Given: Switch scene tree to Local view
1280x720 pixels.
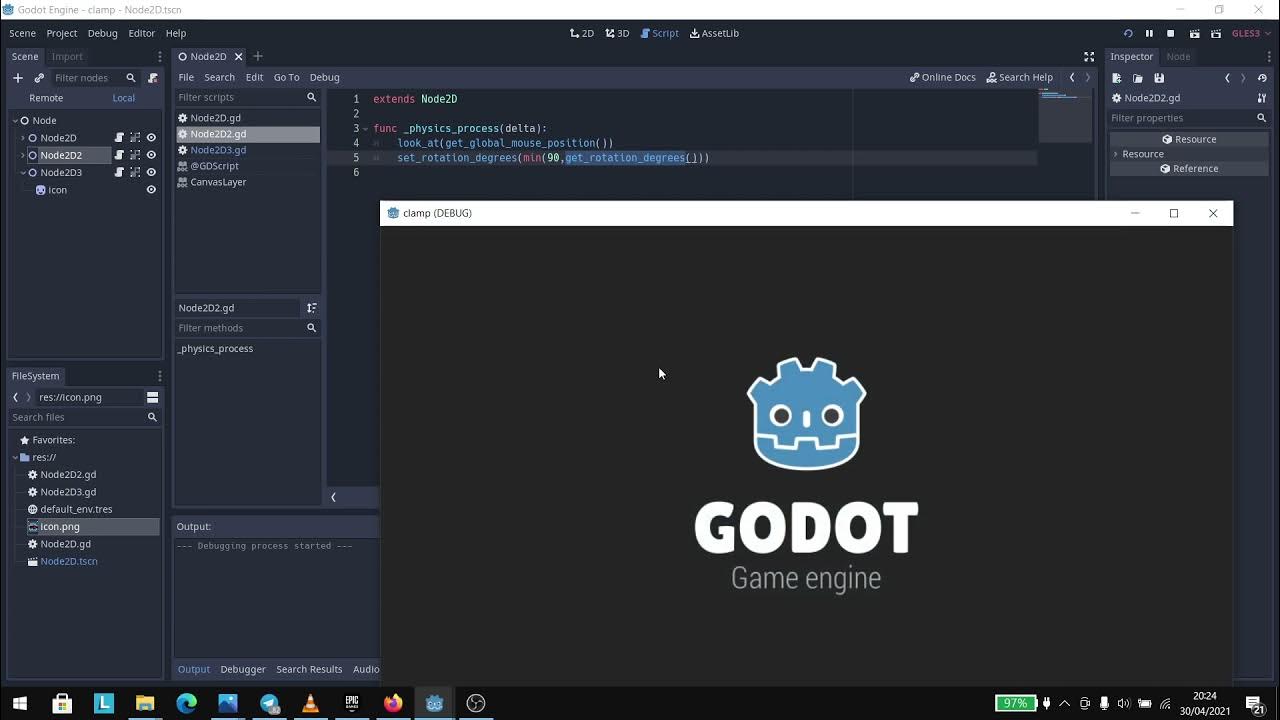Looking at the screenshot, I should click(124, 98).
